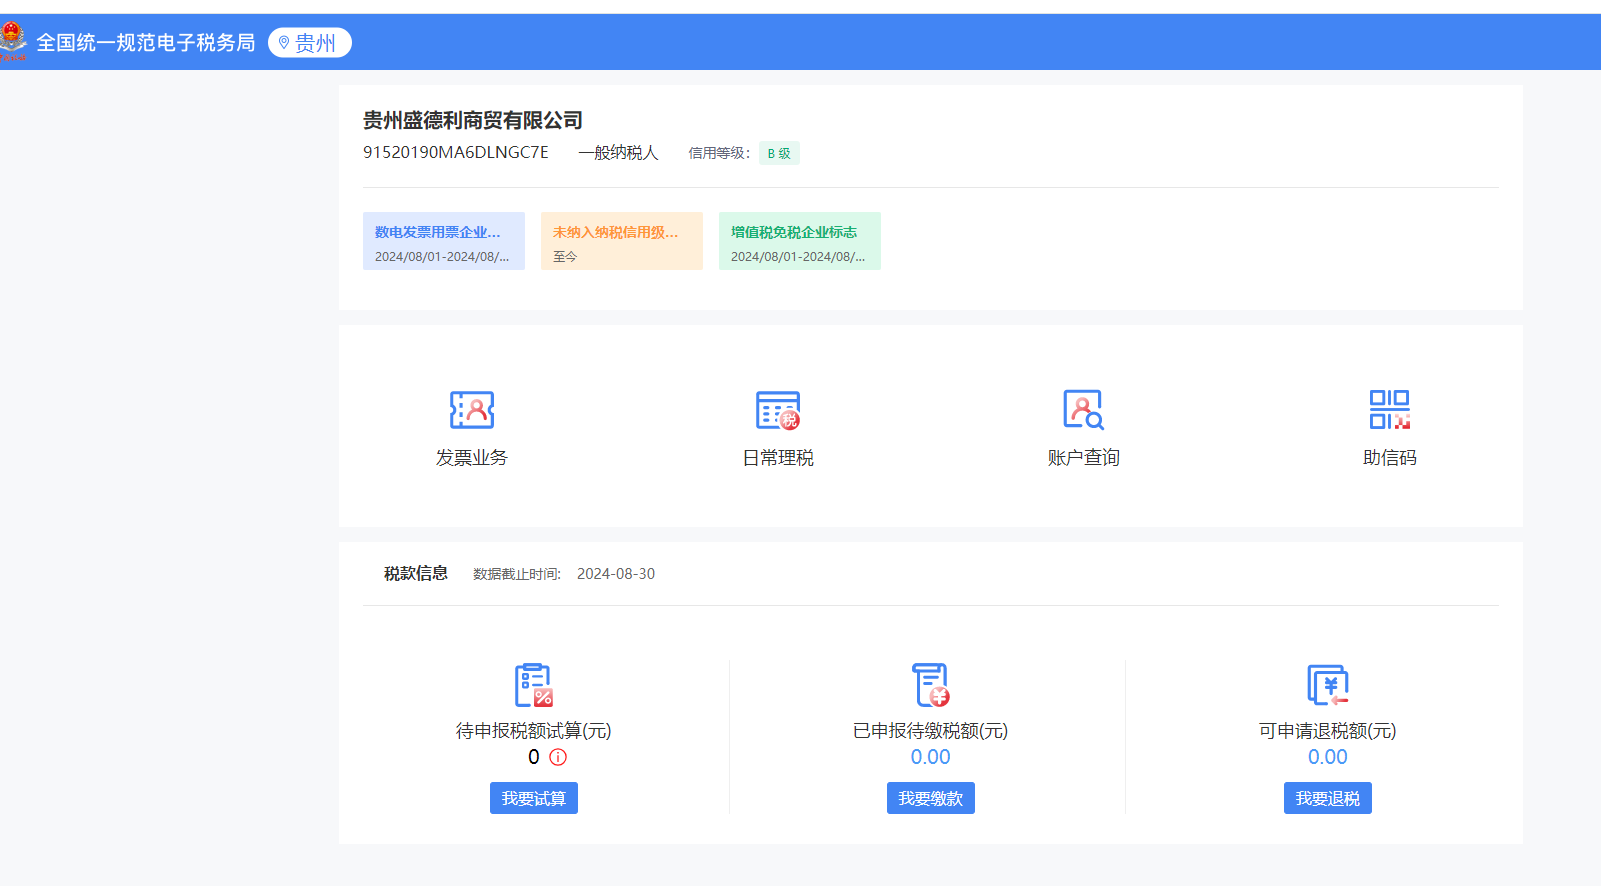
Task: Click the 全国统一规范电子税务局 header title
Action: (146, 43)
